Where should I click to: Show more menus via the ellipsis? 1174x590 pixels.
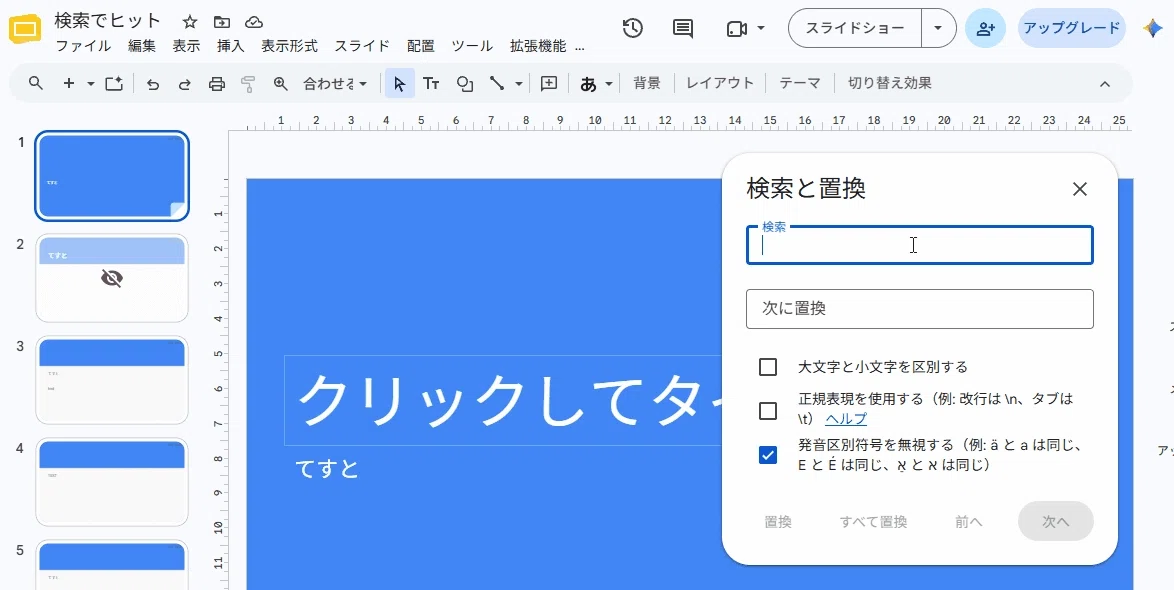pos(580,46)
